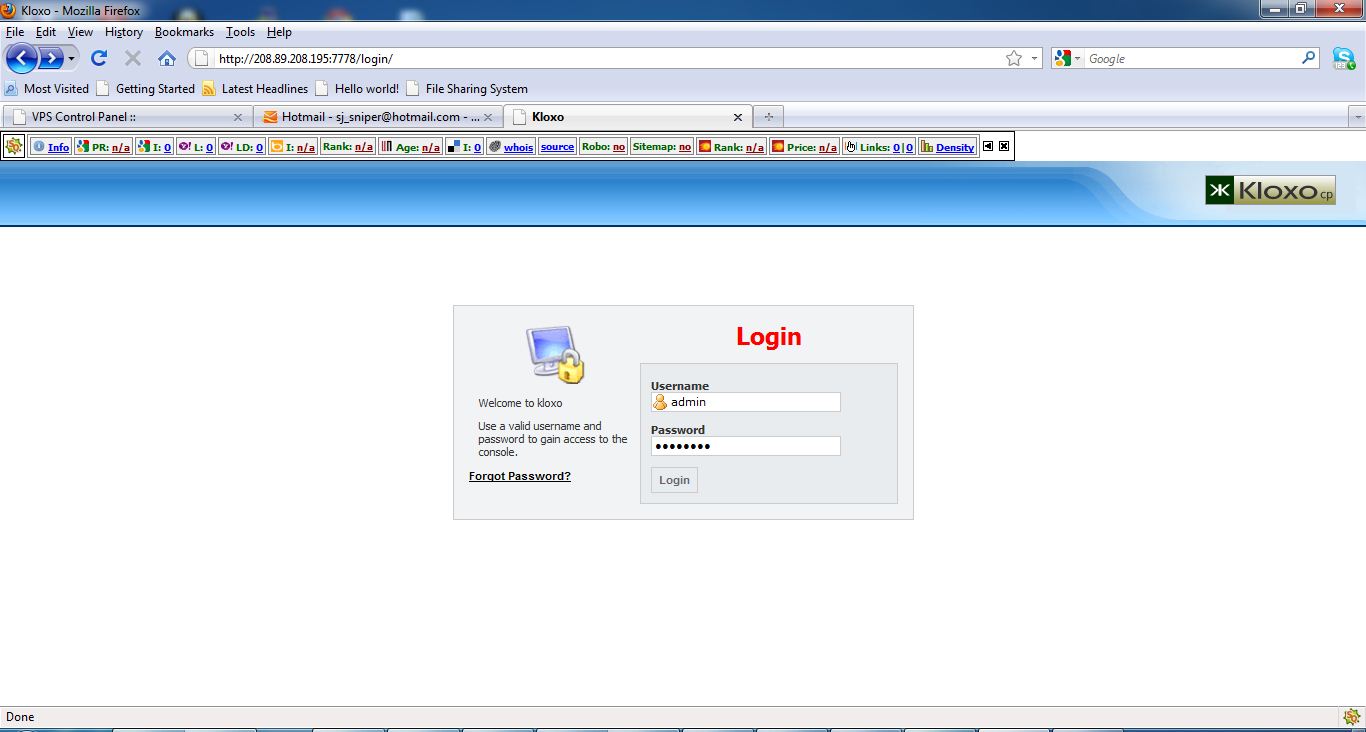The image size is (1366, 732).
Task: Go back with the Back arrow button
Action: [21, 58]
